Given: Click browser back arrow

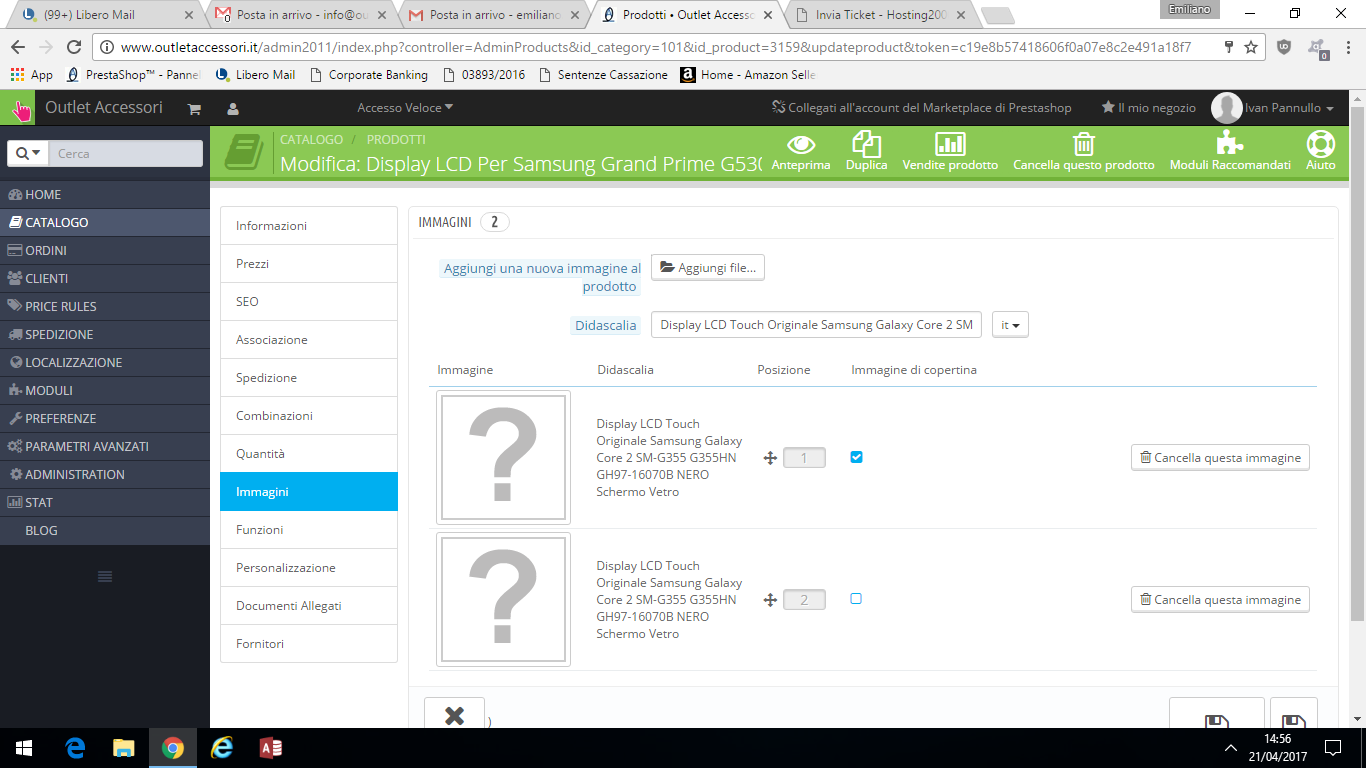Looking at the screenshot, I should tap(18, 47).
